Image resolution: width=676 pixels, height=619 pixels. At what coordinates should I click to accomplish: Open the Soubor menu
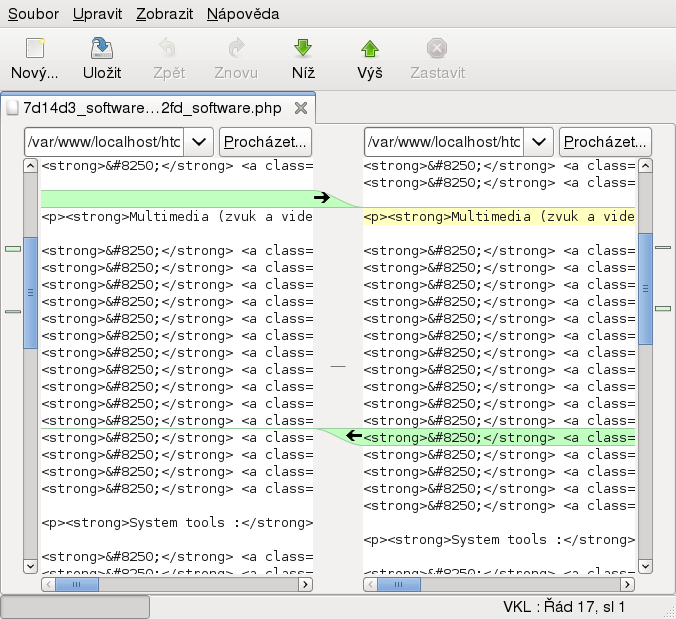coord(33,14)
